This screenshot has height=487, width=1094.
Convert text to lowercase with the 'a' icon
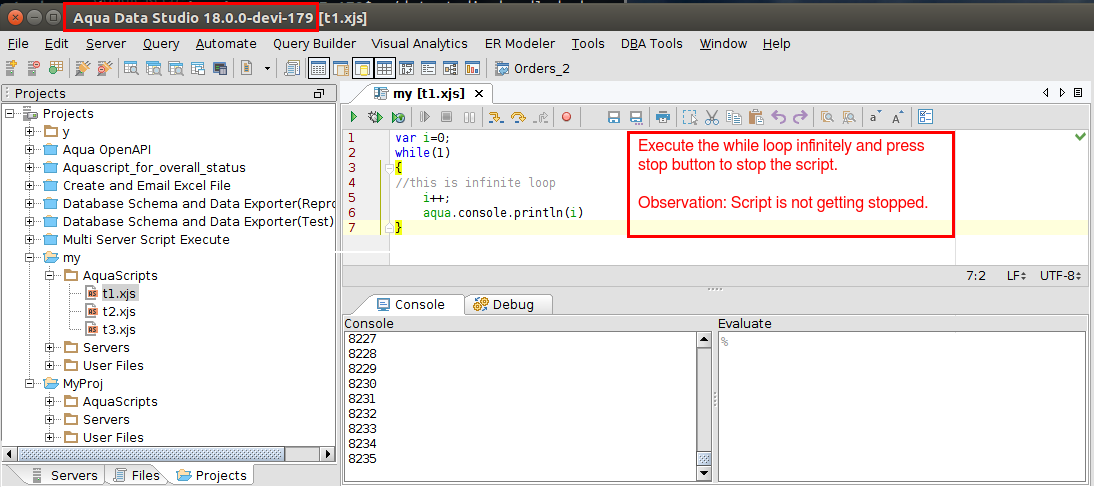click(x=875, y=117)
